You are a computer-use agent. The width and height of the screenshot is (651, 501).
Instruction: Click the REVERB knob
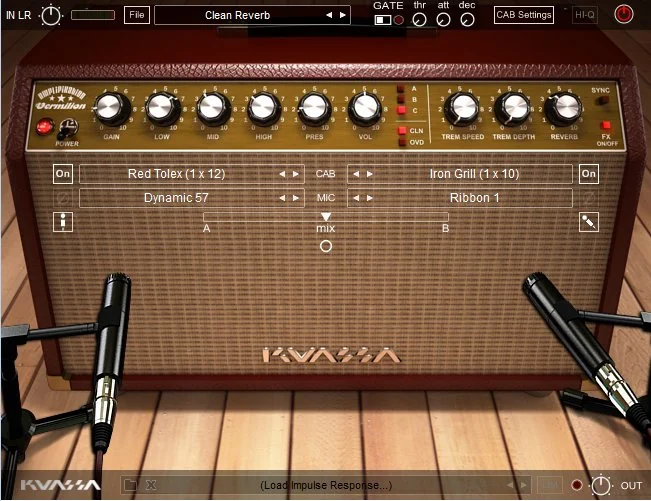coord(563,108)
